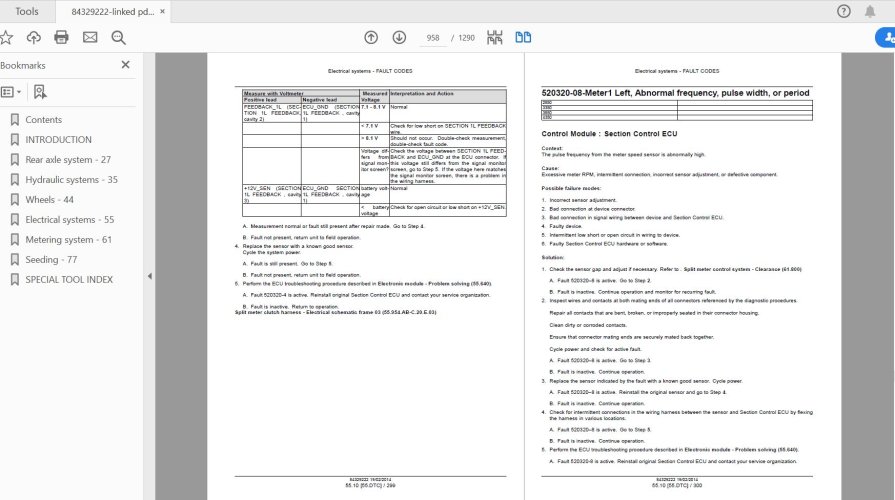Go to previous page with up arrow
895x500 pixels.
click(x=371, y=38)
